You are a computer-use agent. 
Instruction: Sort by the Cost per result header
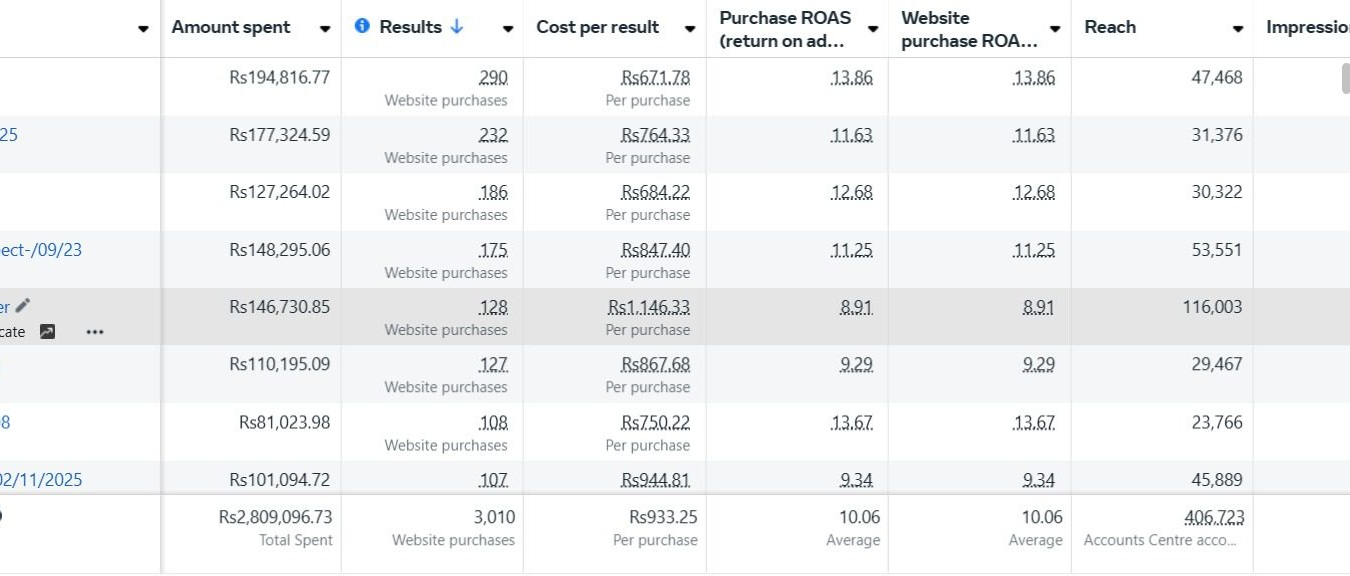coord(597,27)
